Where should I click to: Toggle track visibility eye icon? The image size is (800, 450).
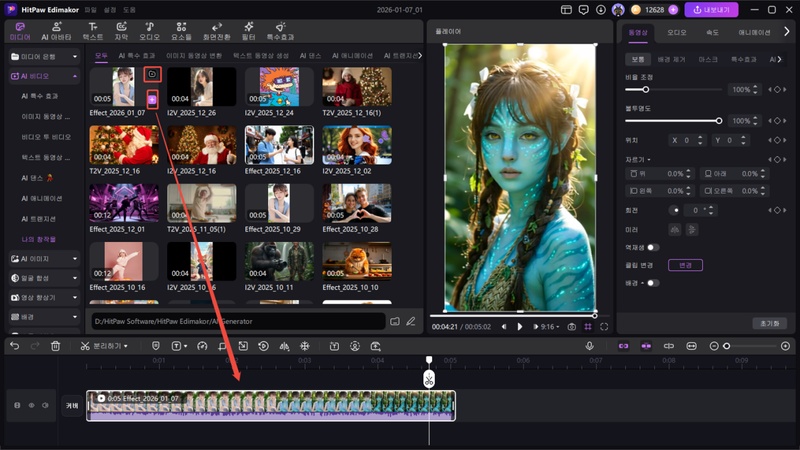point(31,405)
